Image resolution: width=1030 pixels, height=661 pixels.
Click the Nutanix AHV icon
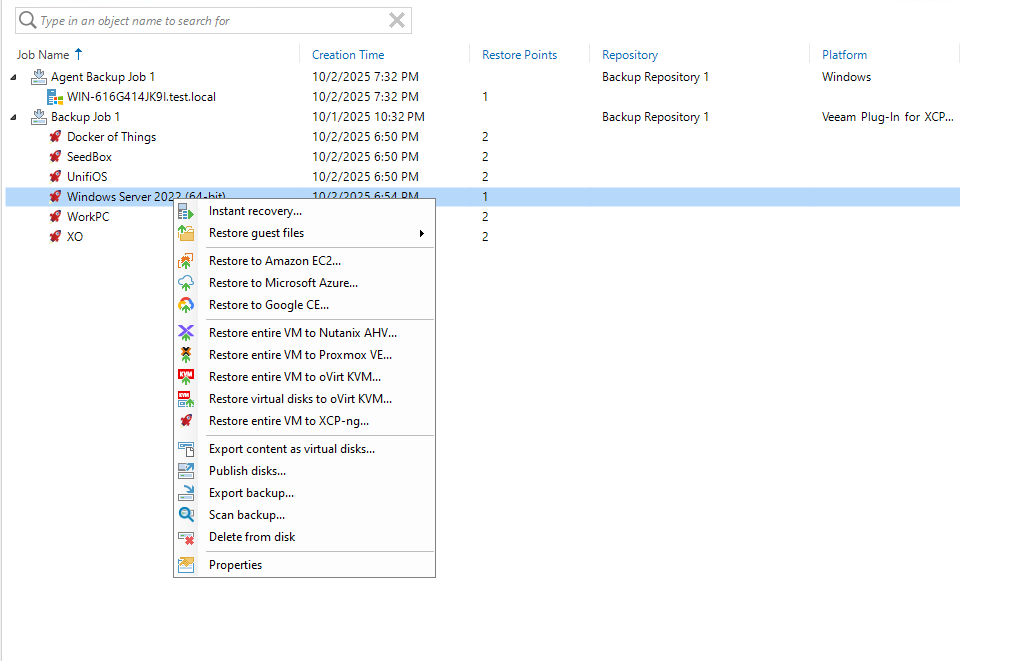tap(186, 333)
